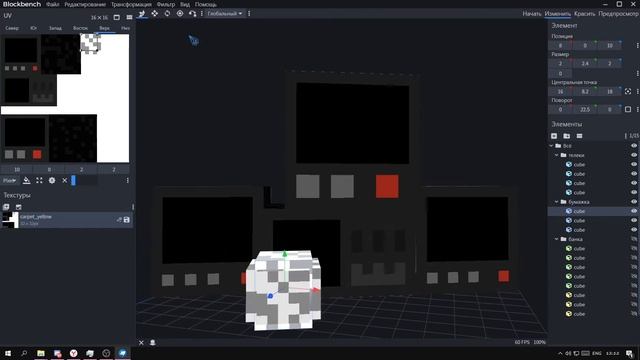Switch to the Начать mode
The width and height of the screenshot is (640, 360).
point(532,13)
